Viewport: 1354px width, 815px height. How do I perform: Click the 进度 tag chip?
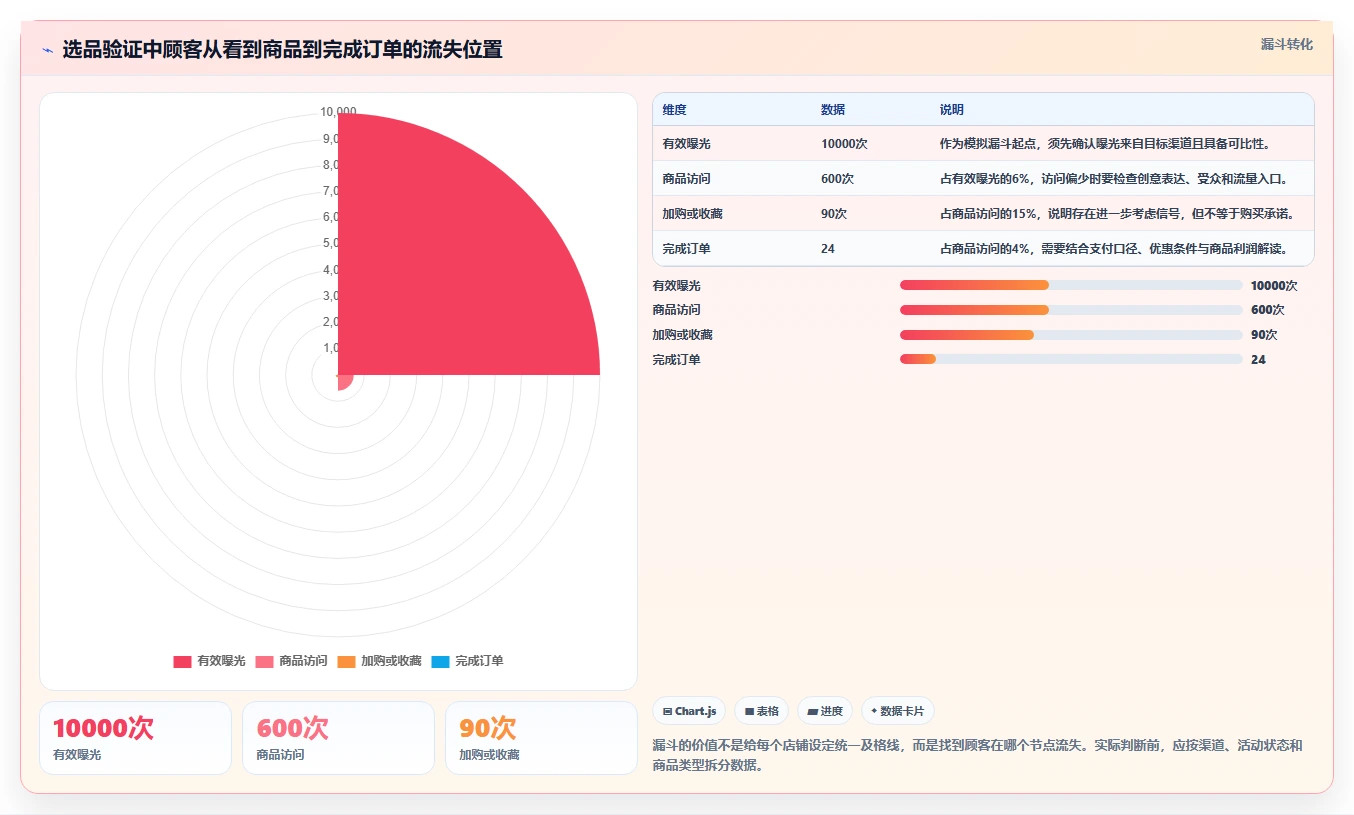[x=825, y=711]
